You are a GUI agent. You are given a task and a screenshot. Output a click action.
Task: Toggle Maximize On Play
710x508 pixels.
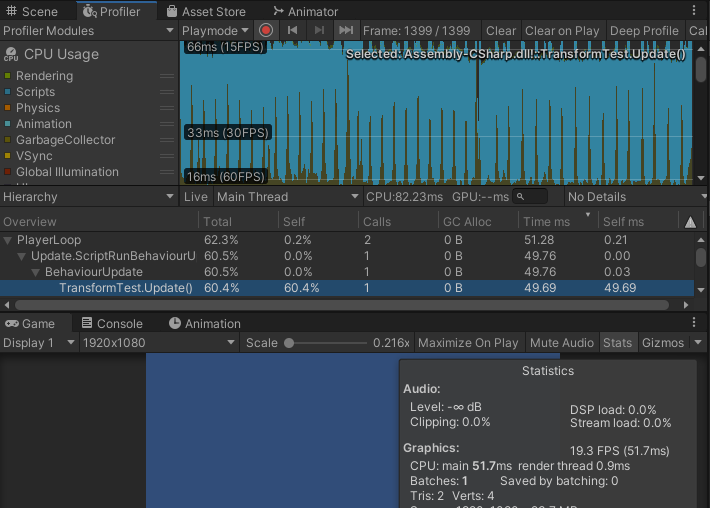(468, 343)
